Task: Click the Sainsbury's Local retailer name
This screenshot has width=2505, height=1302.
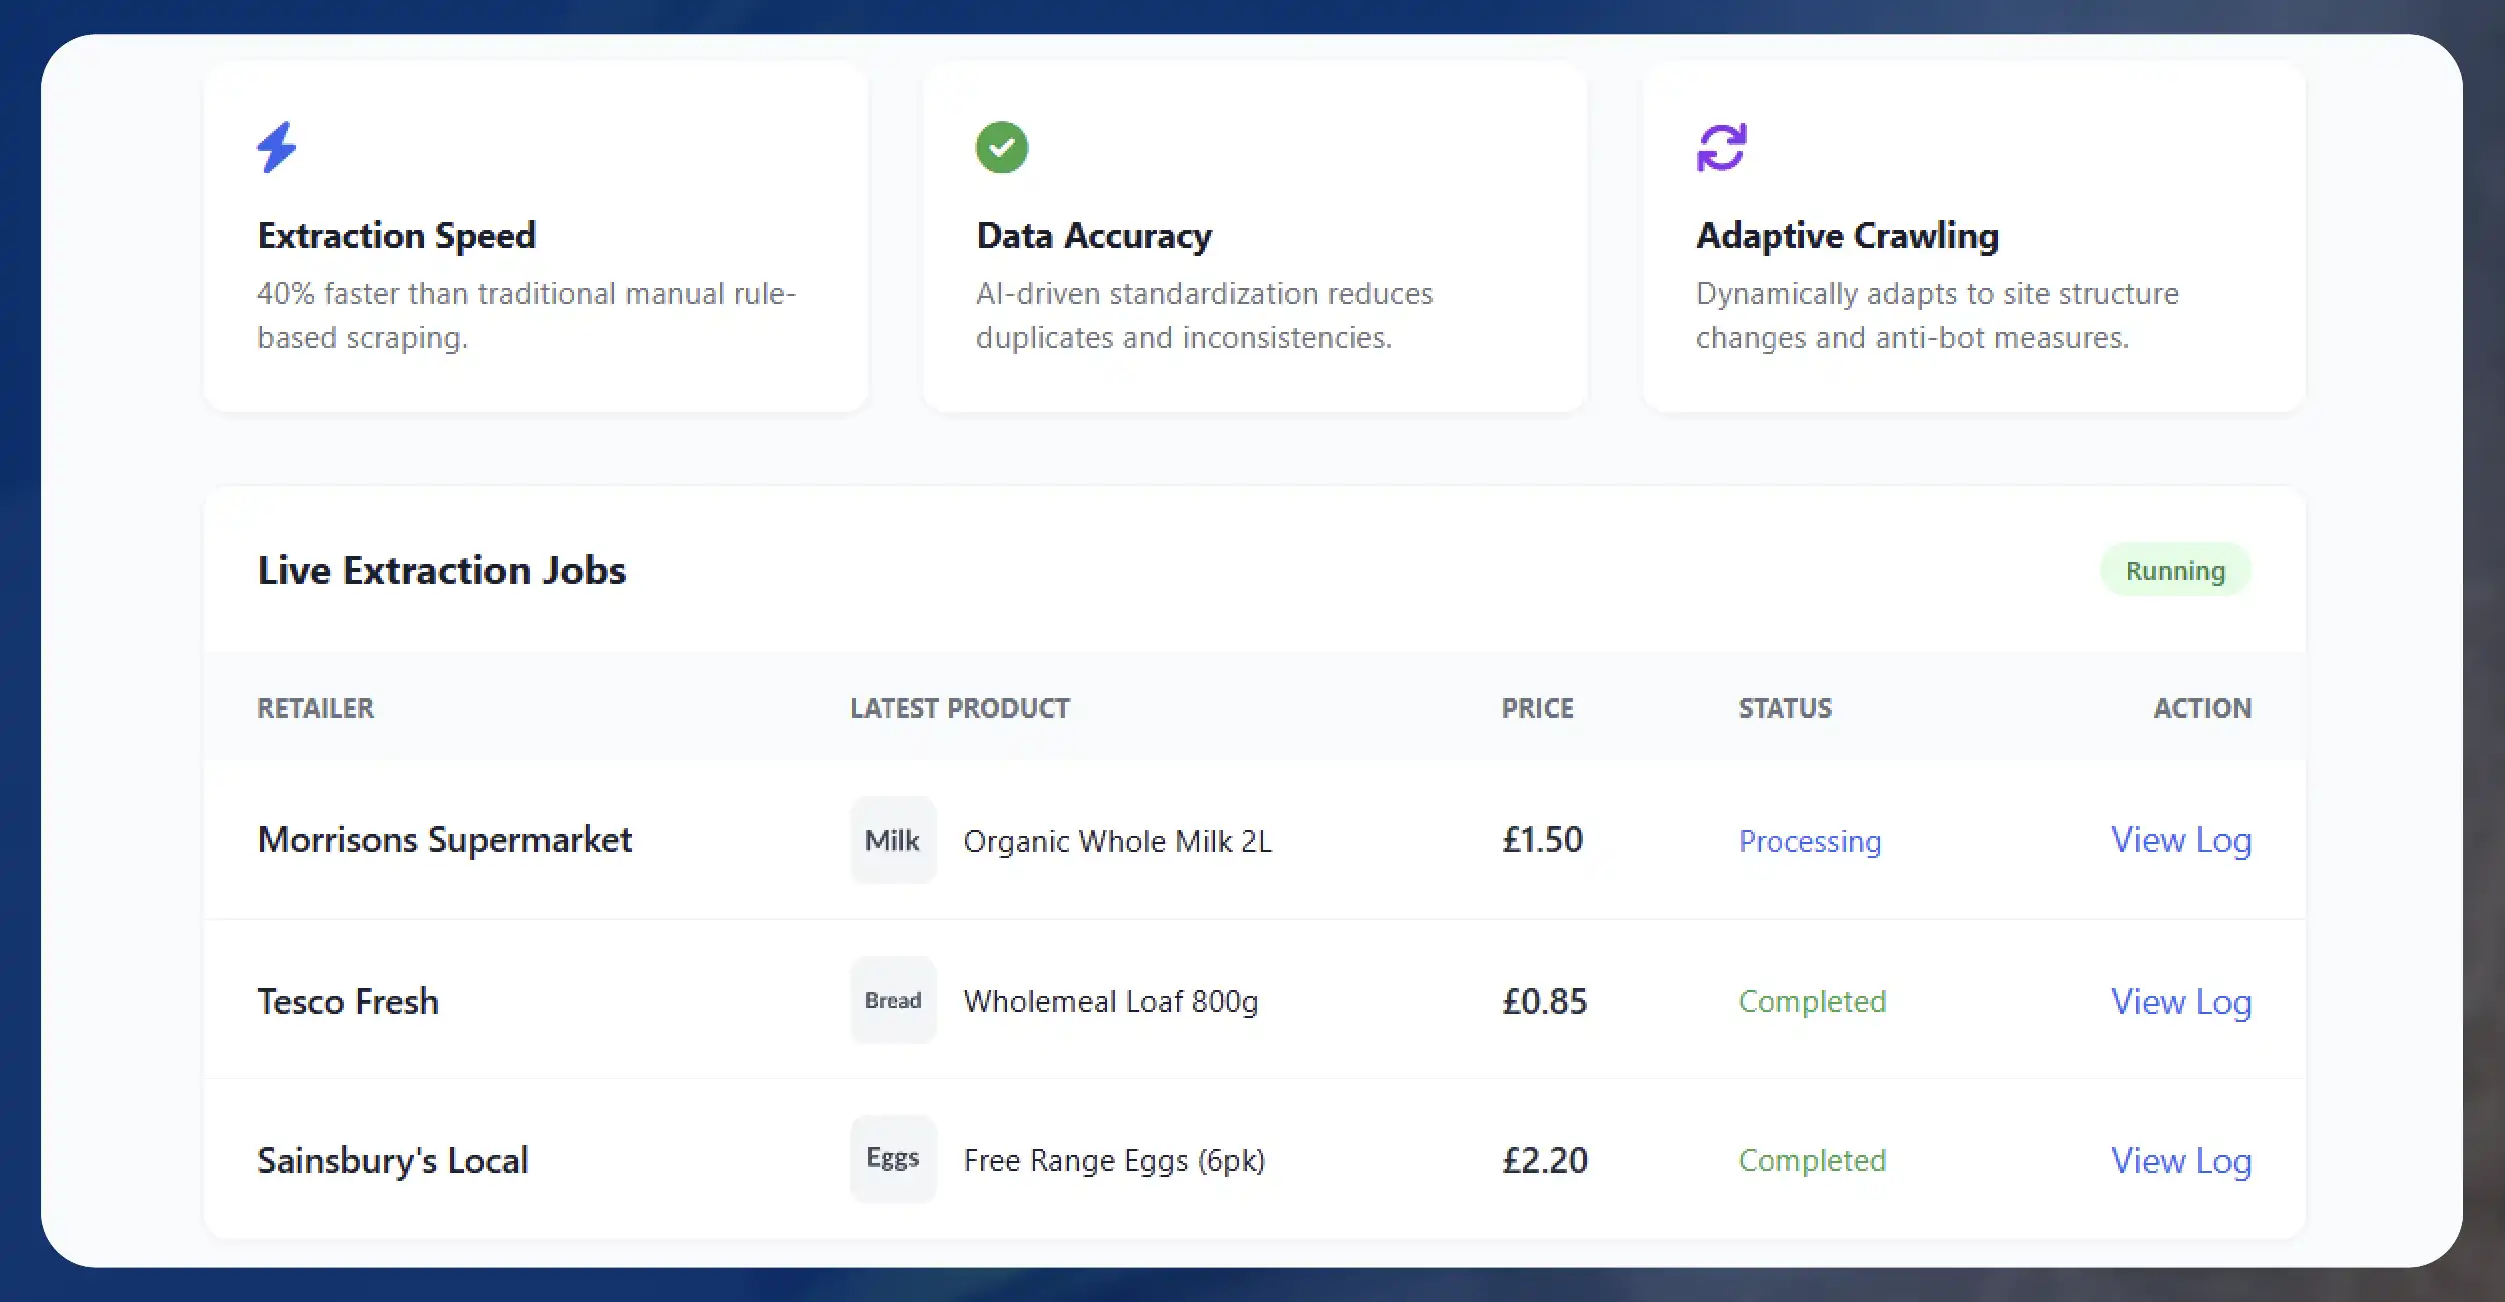Action: tap(393, 1160)
